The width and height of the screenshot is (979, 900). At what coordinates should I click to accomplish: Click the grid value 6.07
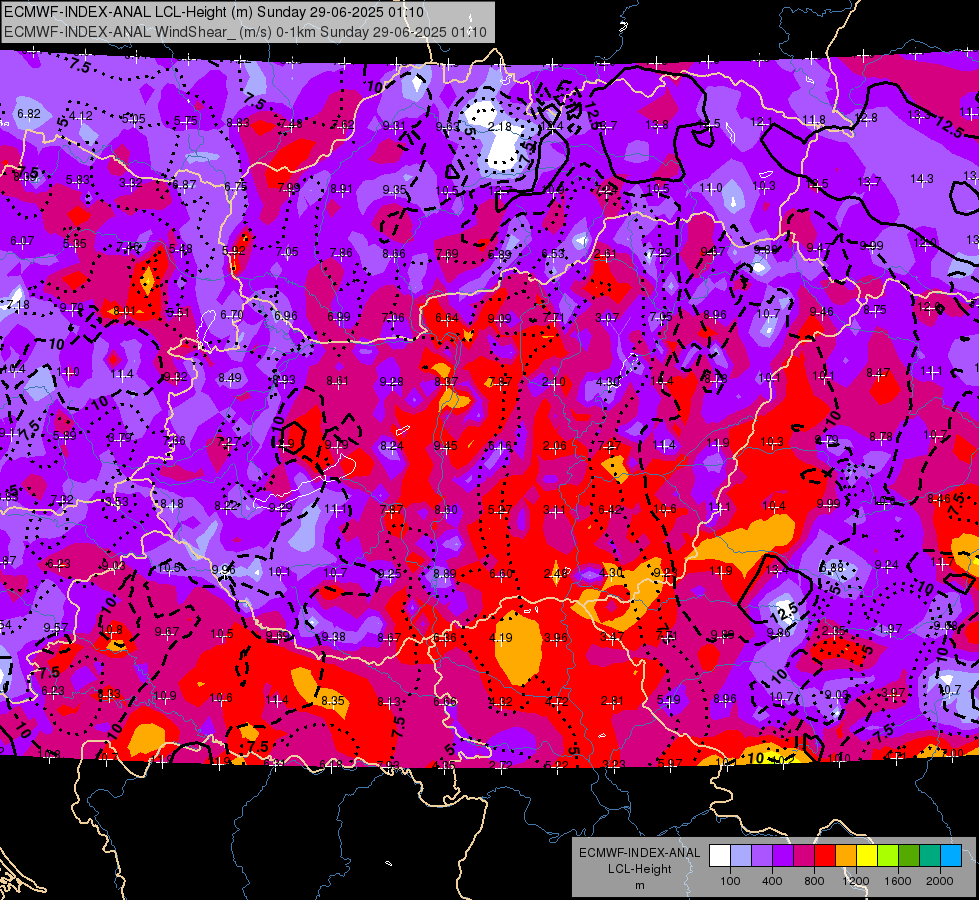(x=22, y=240)
